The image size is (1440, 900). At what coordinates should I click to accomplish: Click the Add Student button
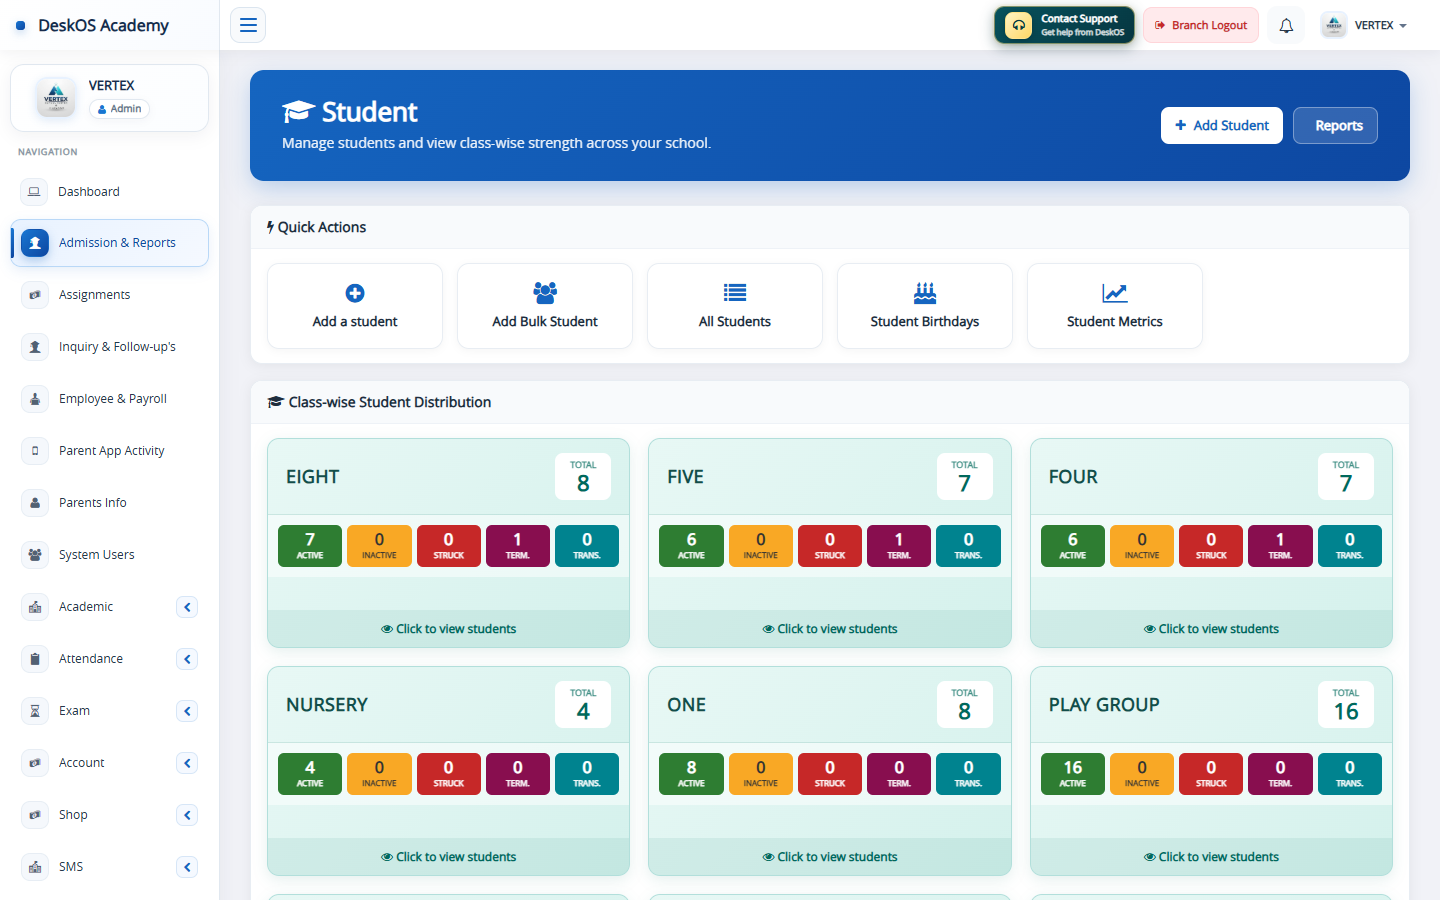point(1221,126)
